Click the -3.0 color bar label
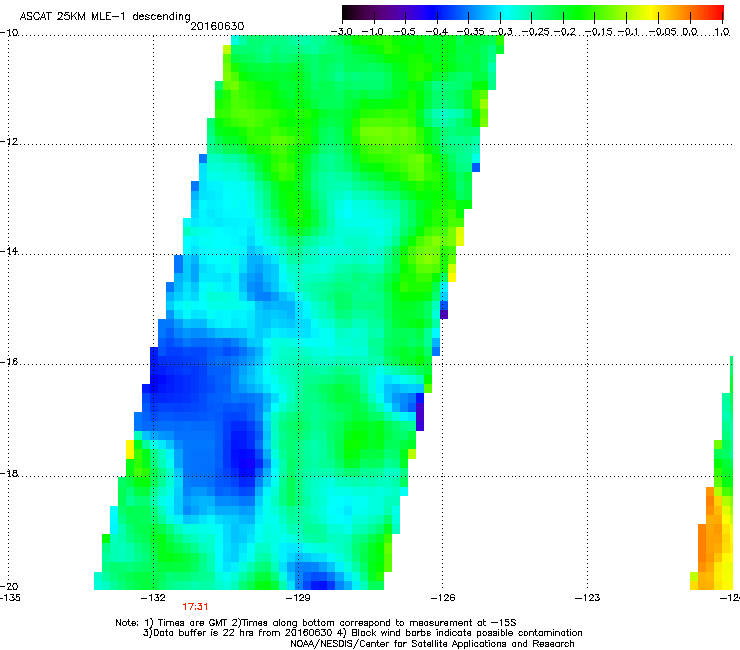The height and width of the screenshot is (650, 740). pyautogui.click(x=341, y=32)
